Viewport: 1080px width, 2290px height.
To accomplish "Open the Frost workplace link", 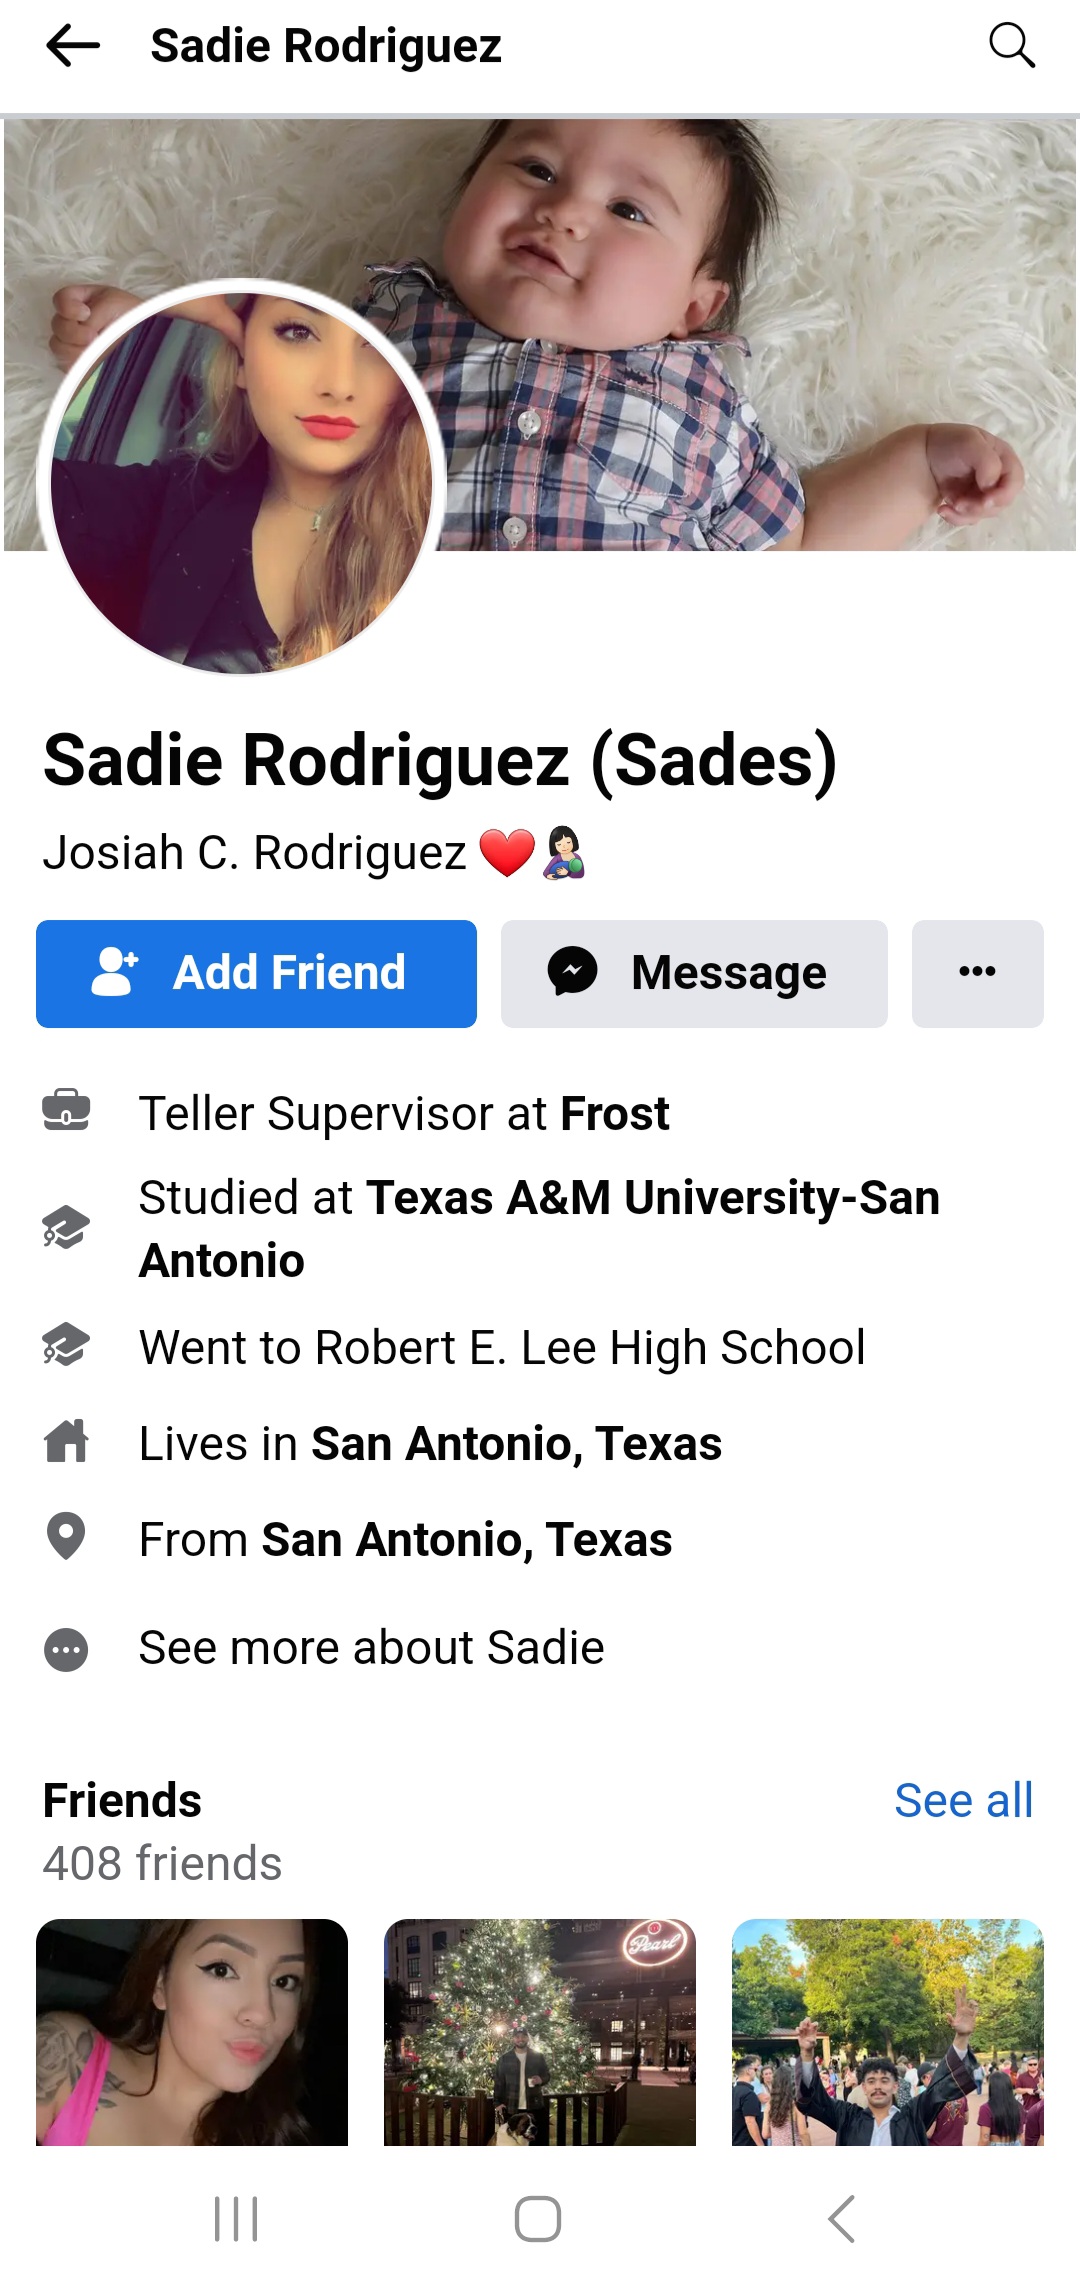I will [x=615, y=1114].
